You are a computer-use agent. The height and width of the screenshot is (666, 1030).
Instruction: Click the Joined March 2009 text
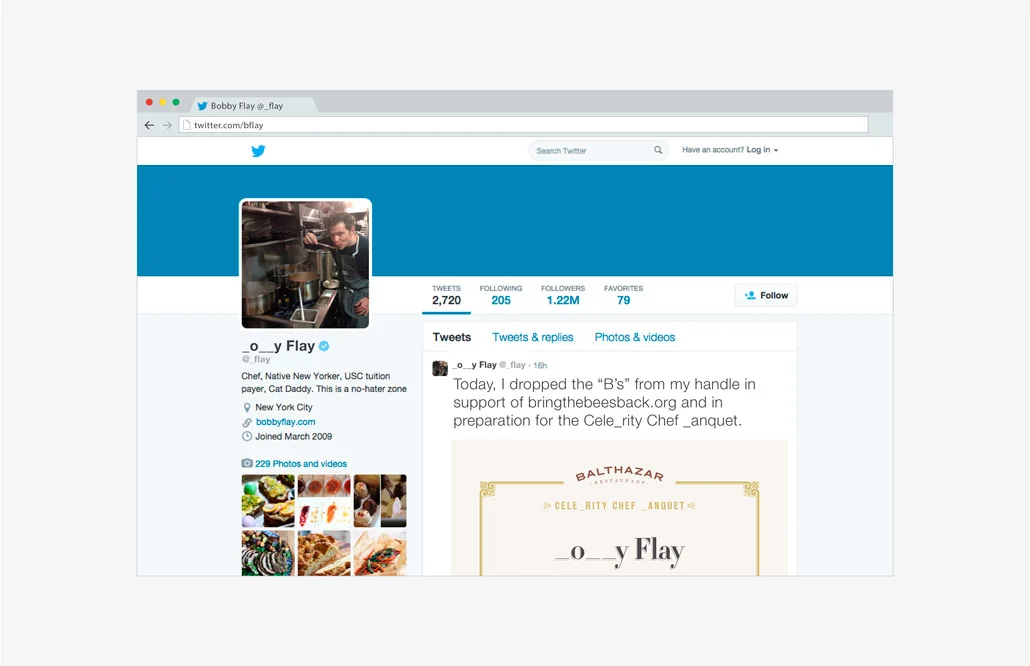click(x=294, y=436)
